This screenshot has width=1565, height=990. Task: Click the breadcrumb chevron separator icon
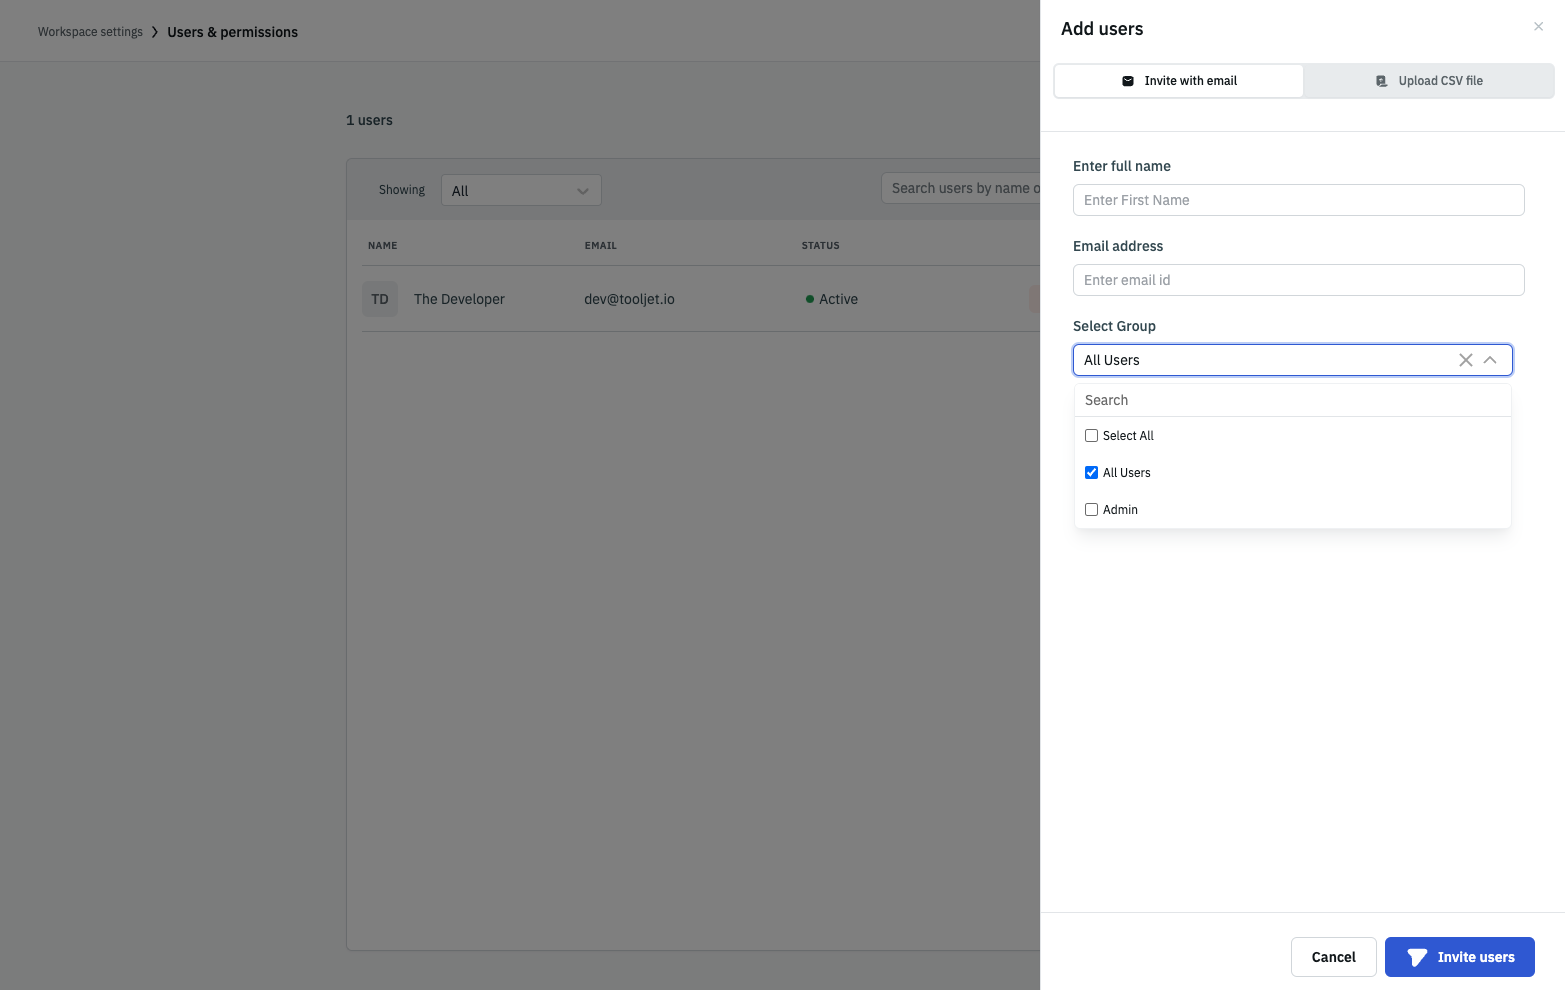[x=155, y=32]
